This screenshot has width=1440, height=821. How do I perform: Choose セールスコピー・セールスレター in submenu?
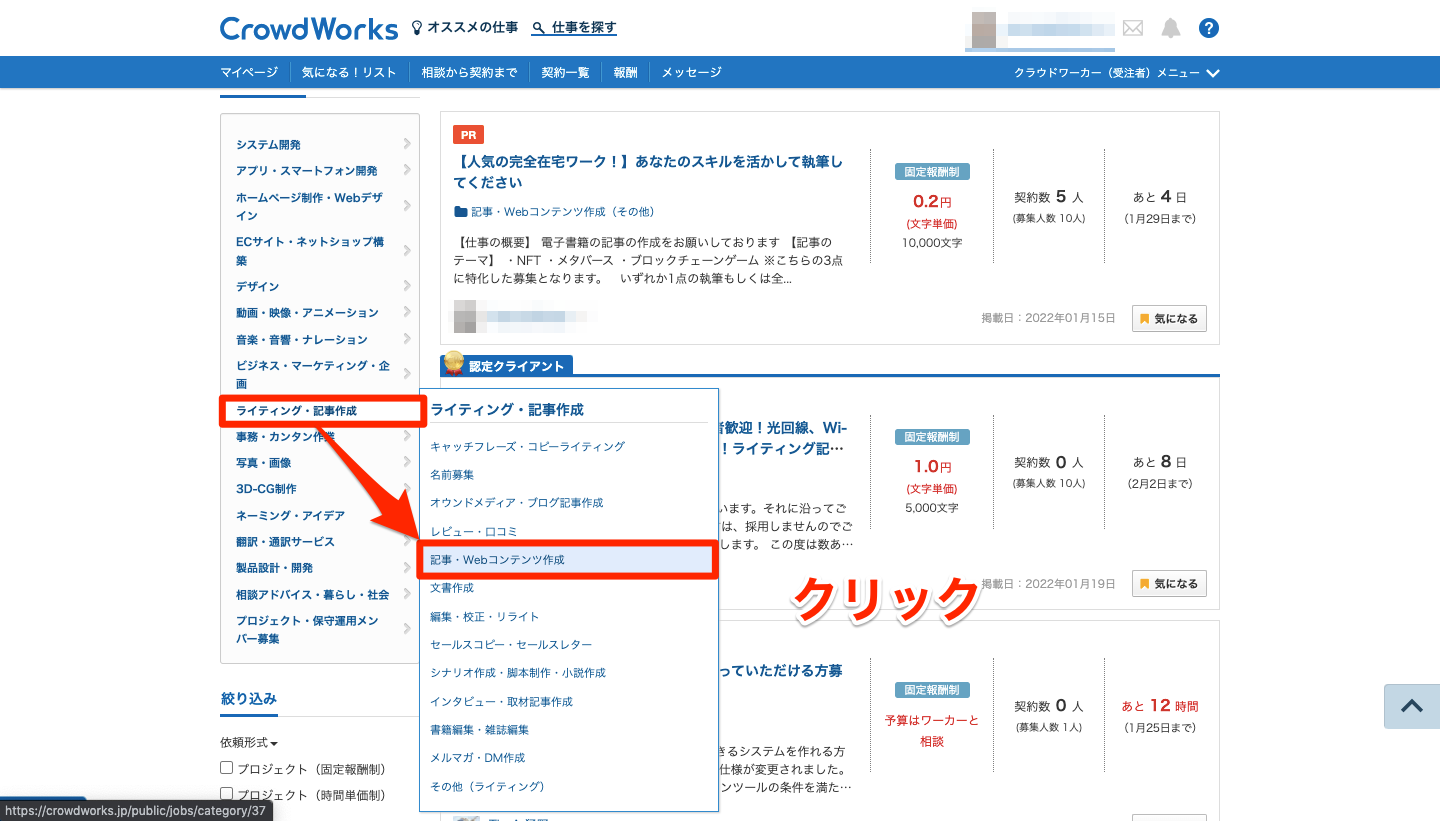tap(511, 644)
